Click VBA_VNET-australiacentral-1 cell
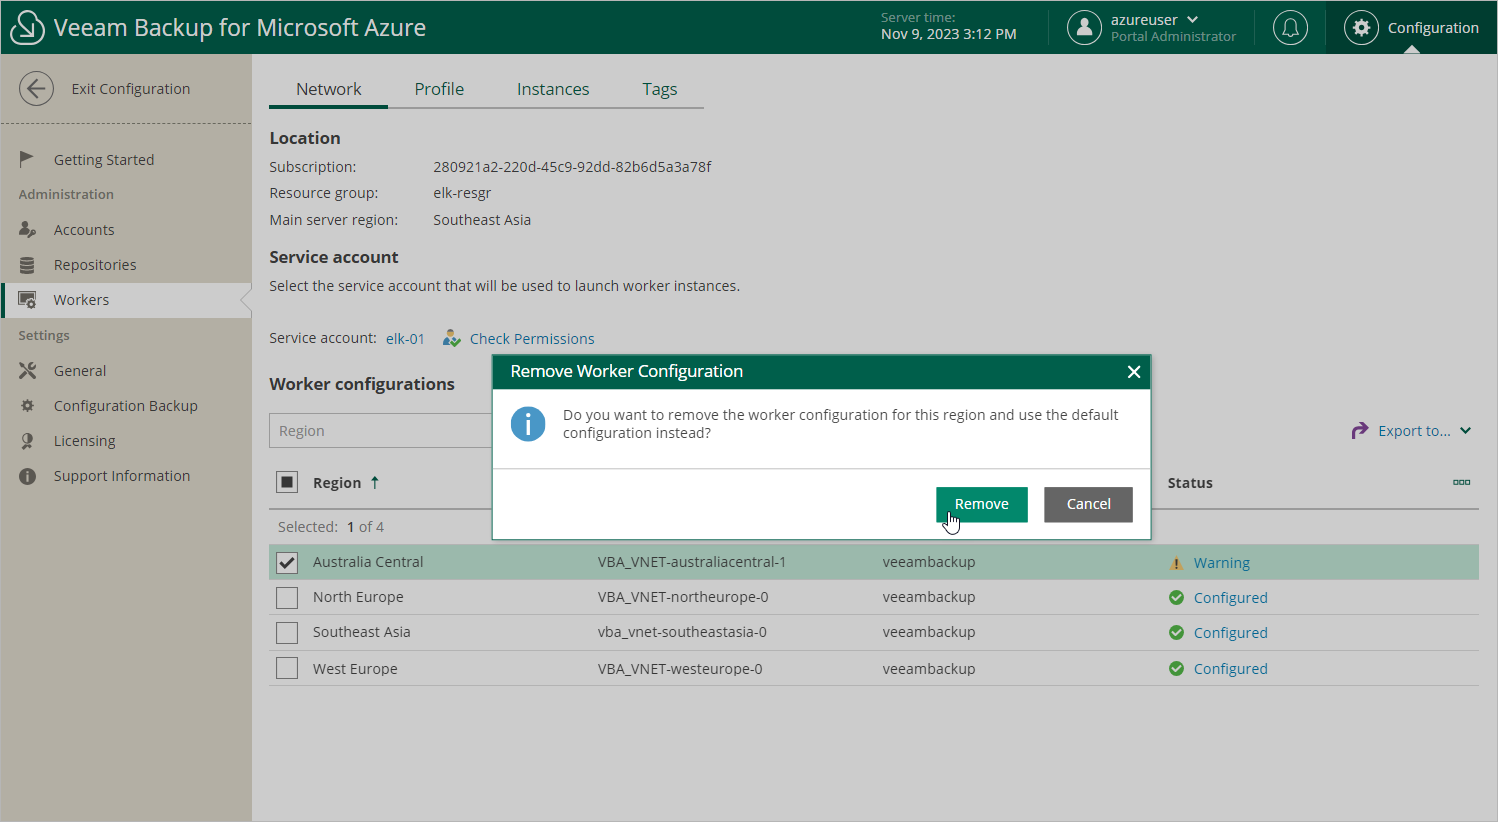Image resolution: width=1498 pixels, height=822 pixels. tap(692, 562)
